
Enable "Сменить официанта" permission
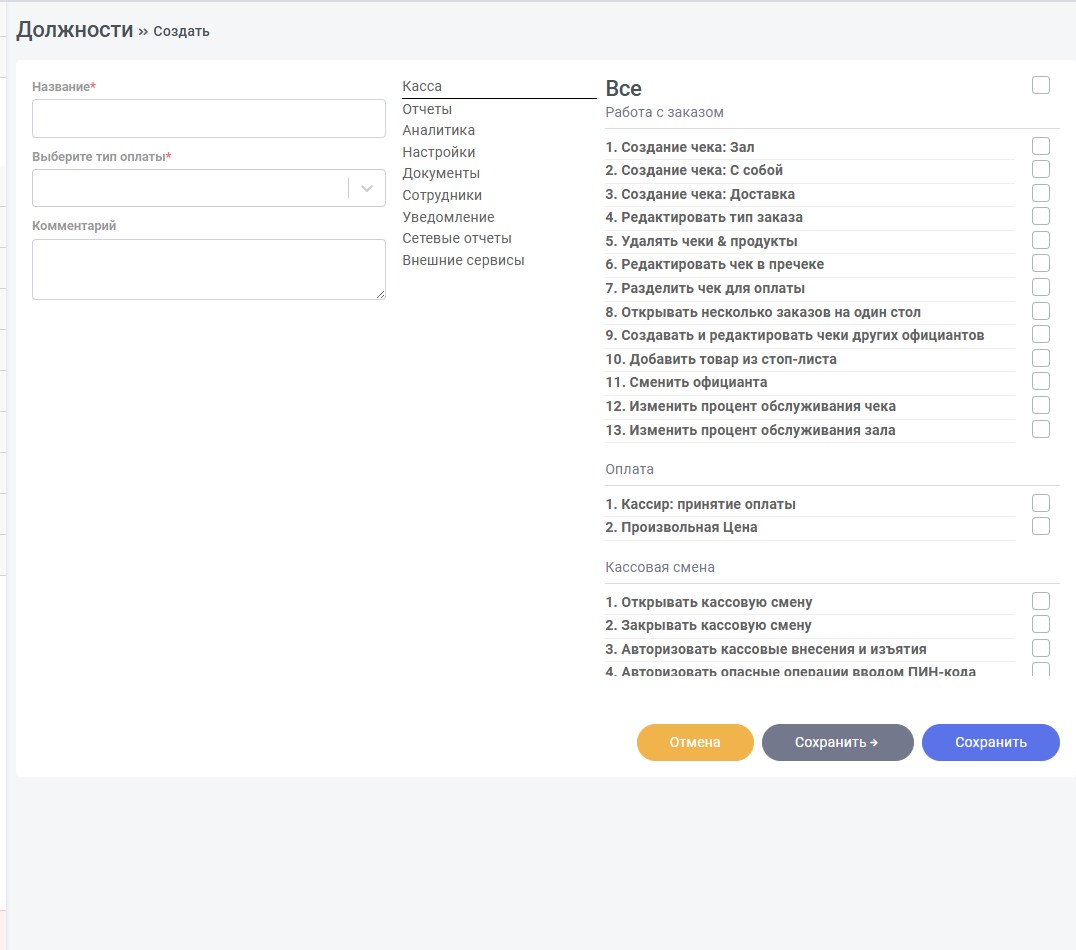pos(1040,382)
